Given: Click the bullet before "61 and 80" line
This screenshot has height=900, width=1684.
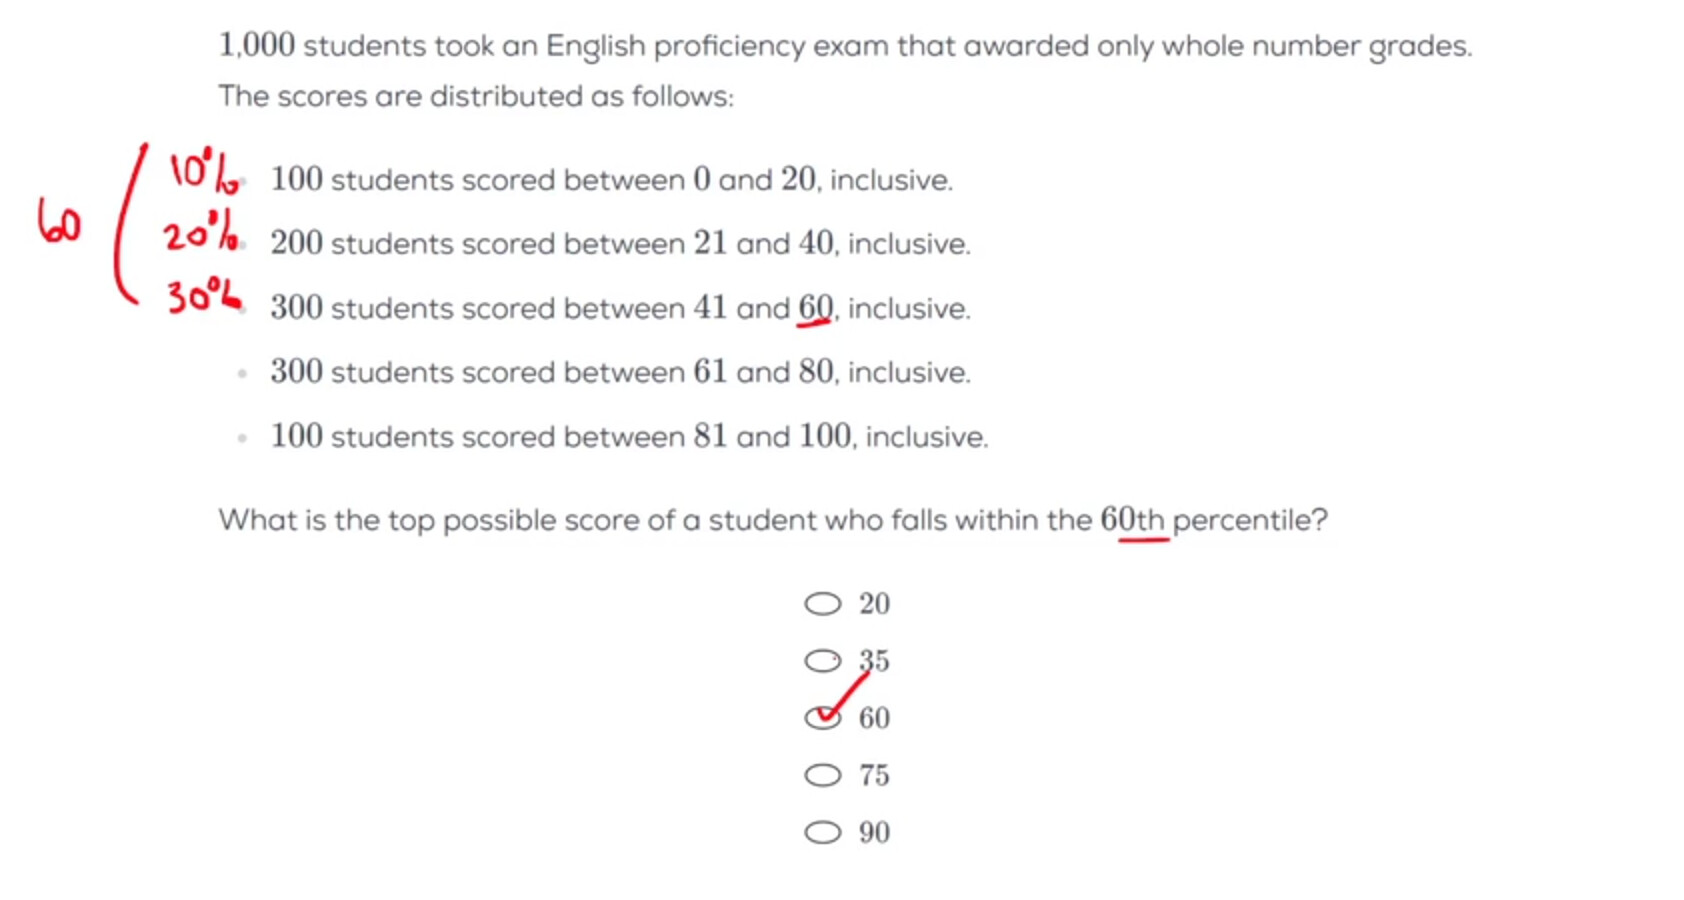Looking at the screenshot, I should tap(242, 374).
